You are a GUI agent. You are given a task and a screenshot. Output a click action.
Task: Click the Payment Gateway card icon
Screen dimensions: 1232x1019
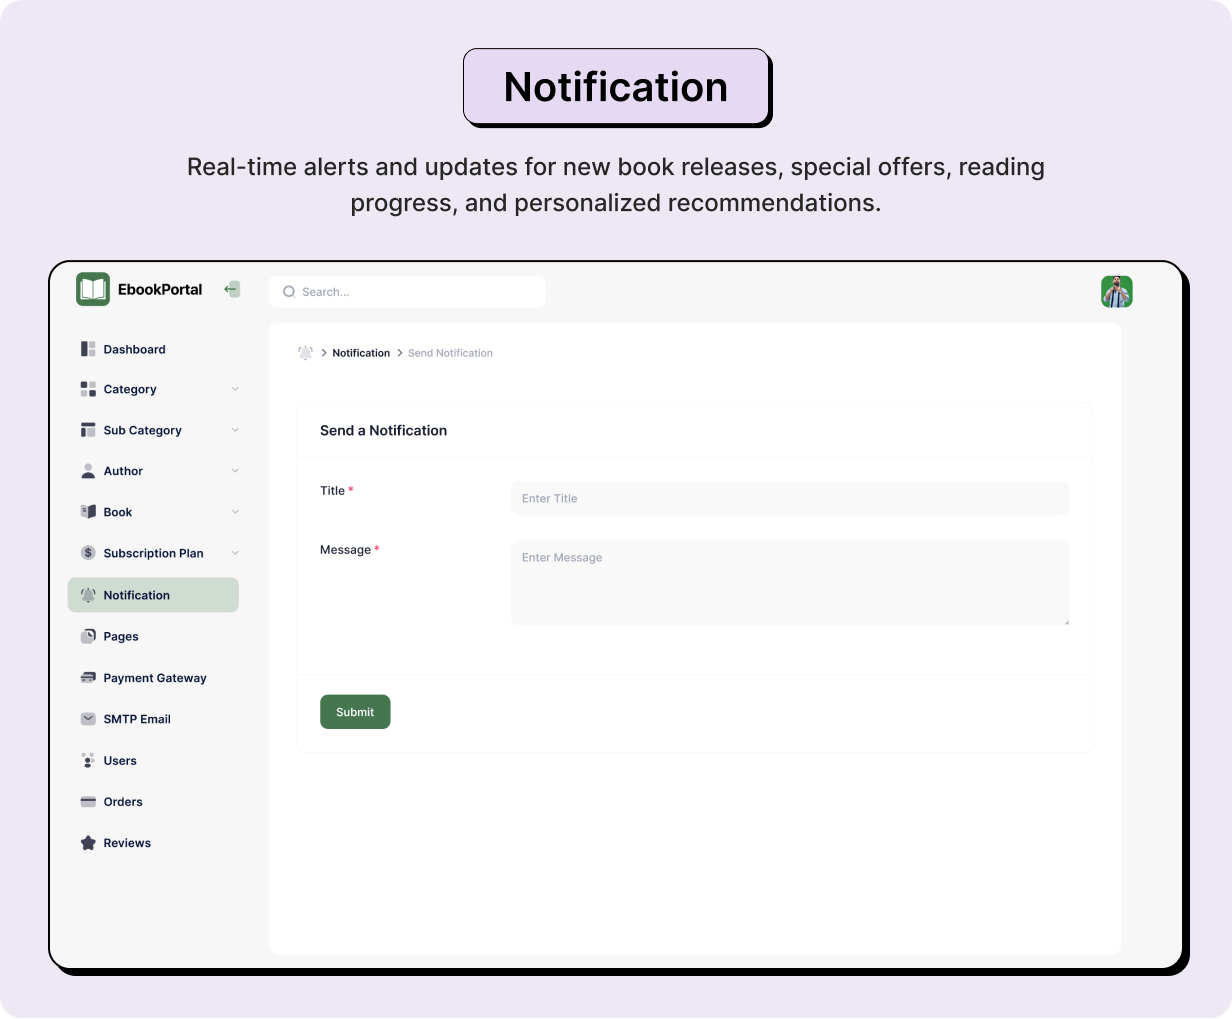point(88,678)
